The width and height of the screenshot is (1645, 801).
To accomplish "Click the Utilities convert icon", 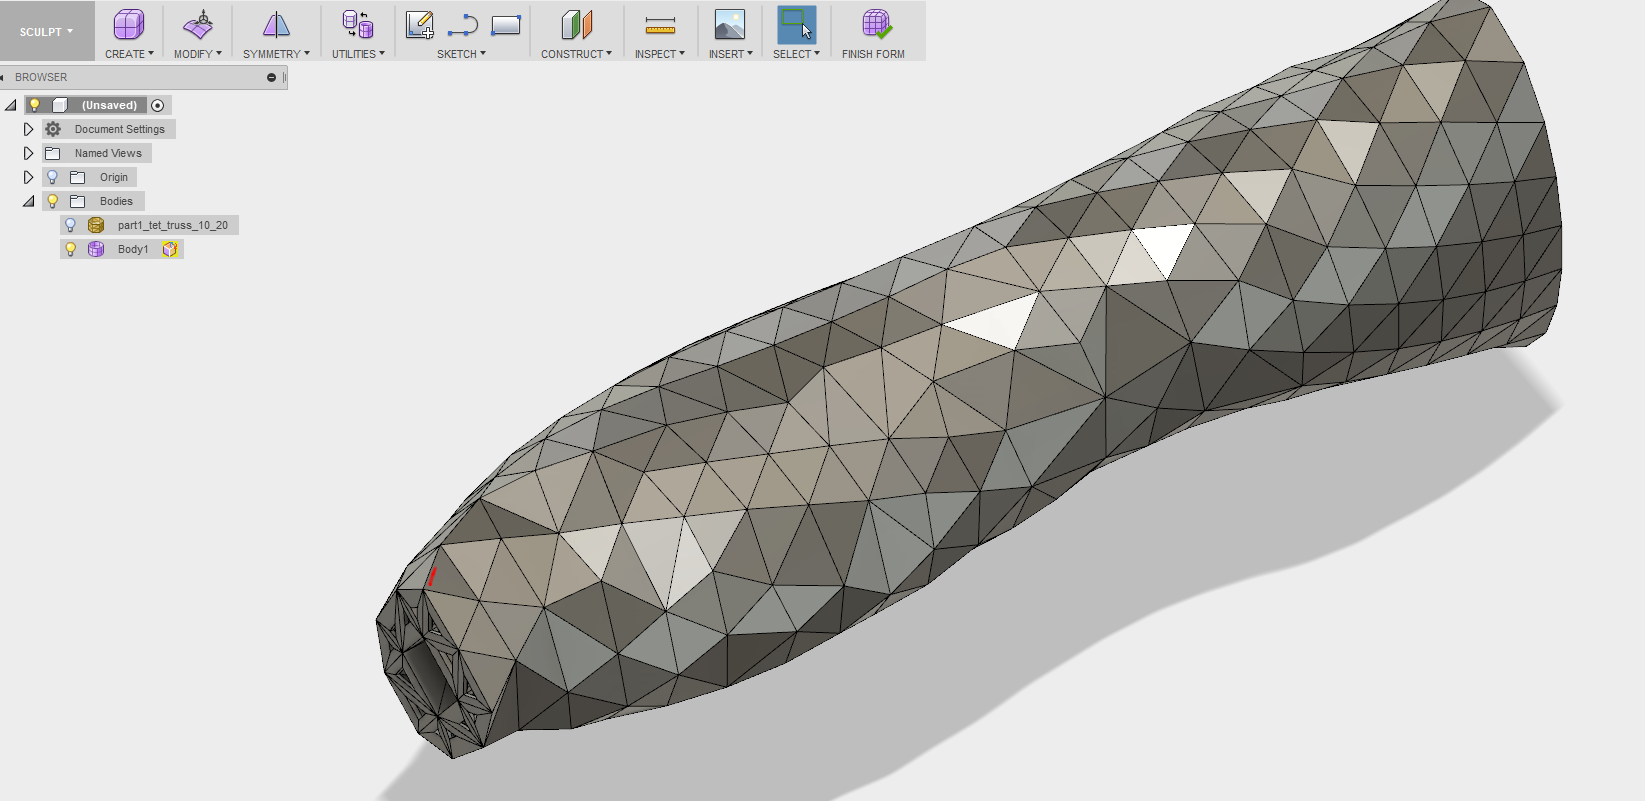I will (x=357, y=25).
